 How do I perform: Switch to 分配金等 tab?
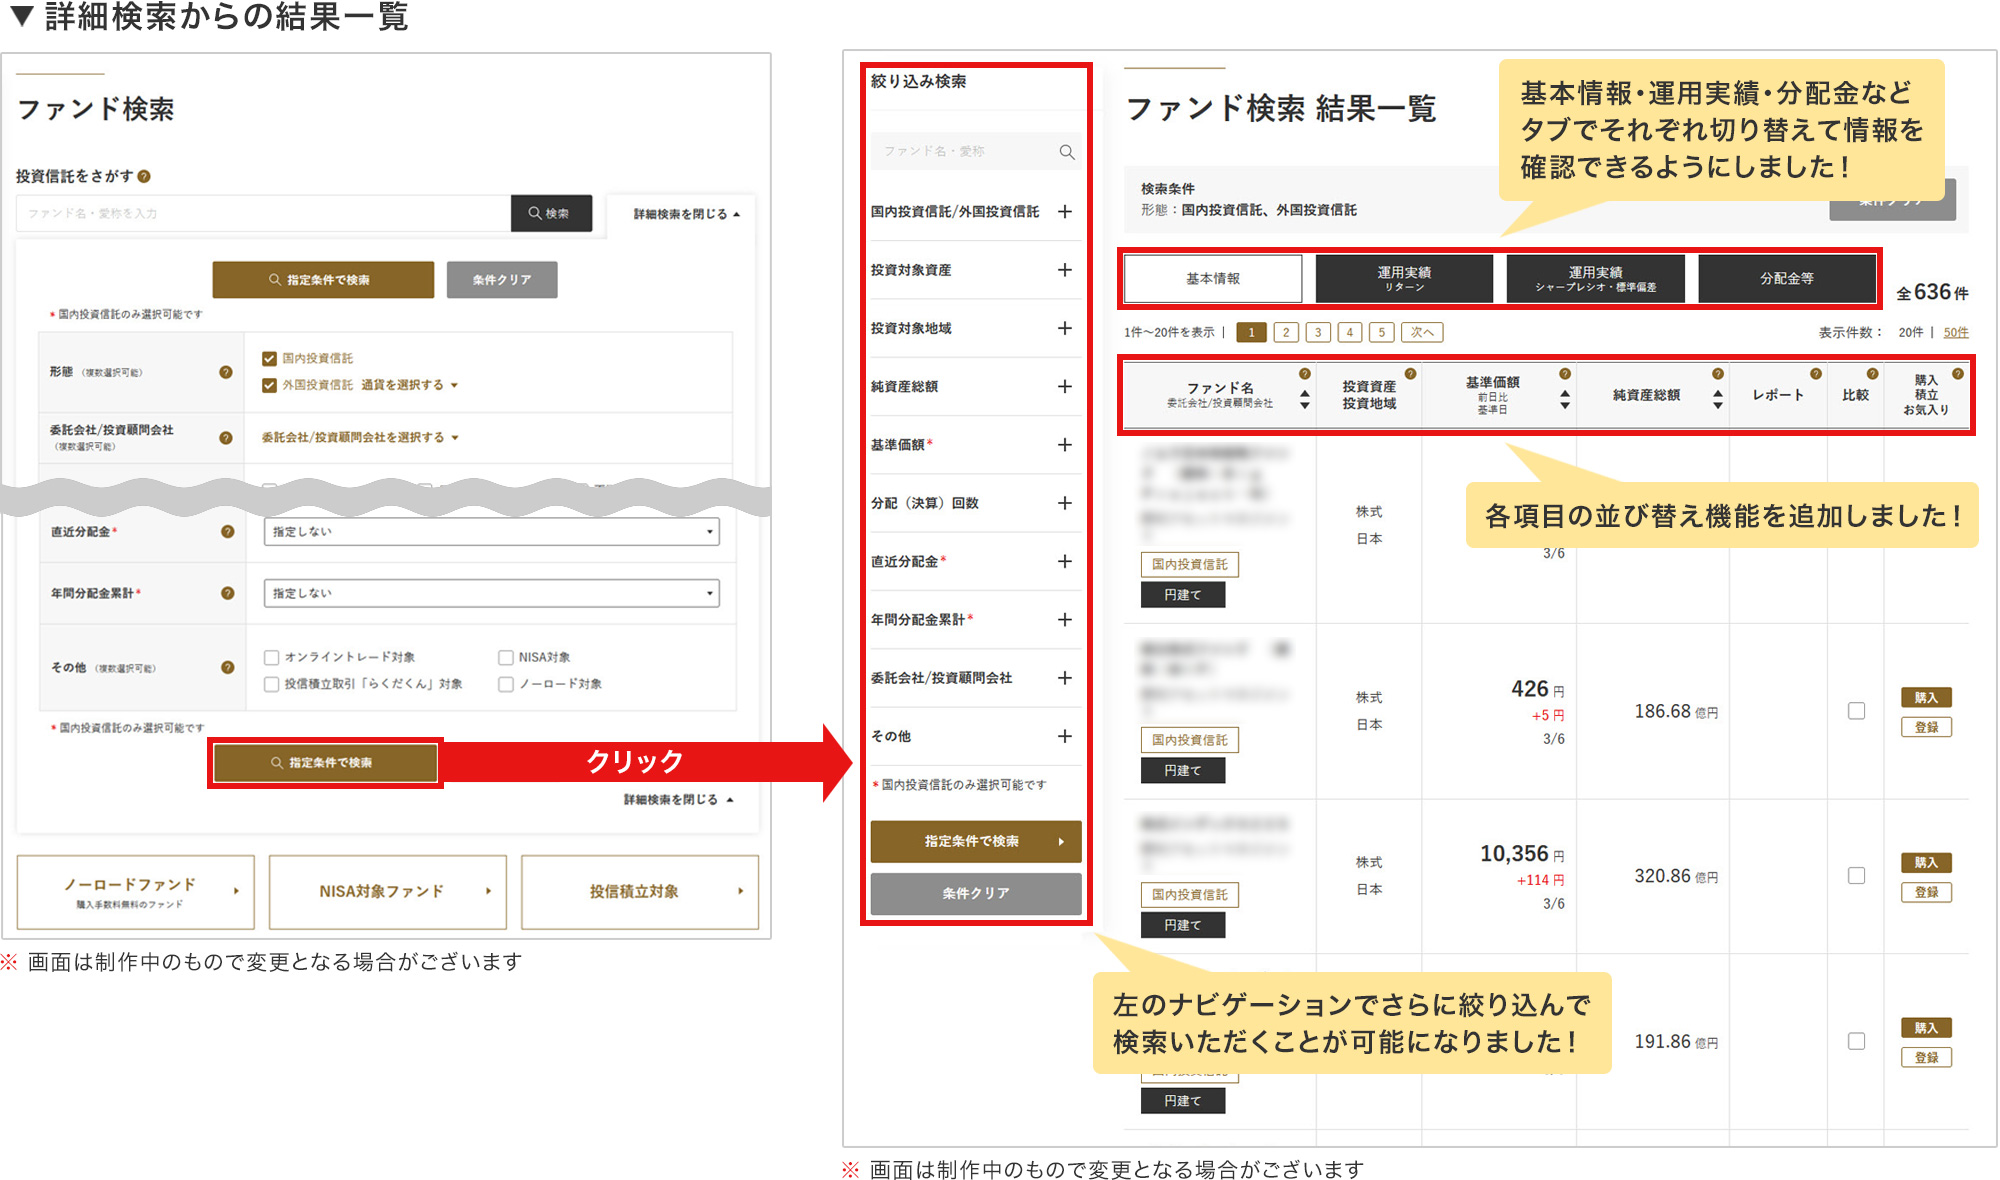(x=1787, y=278)
